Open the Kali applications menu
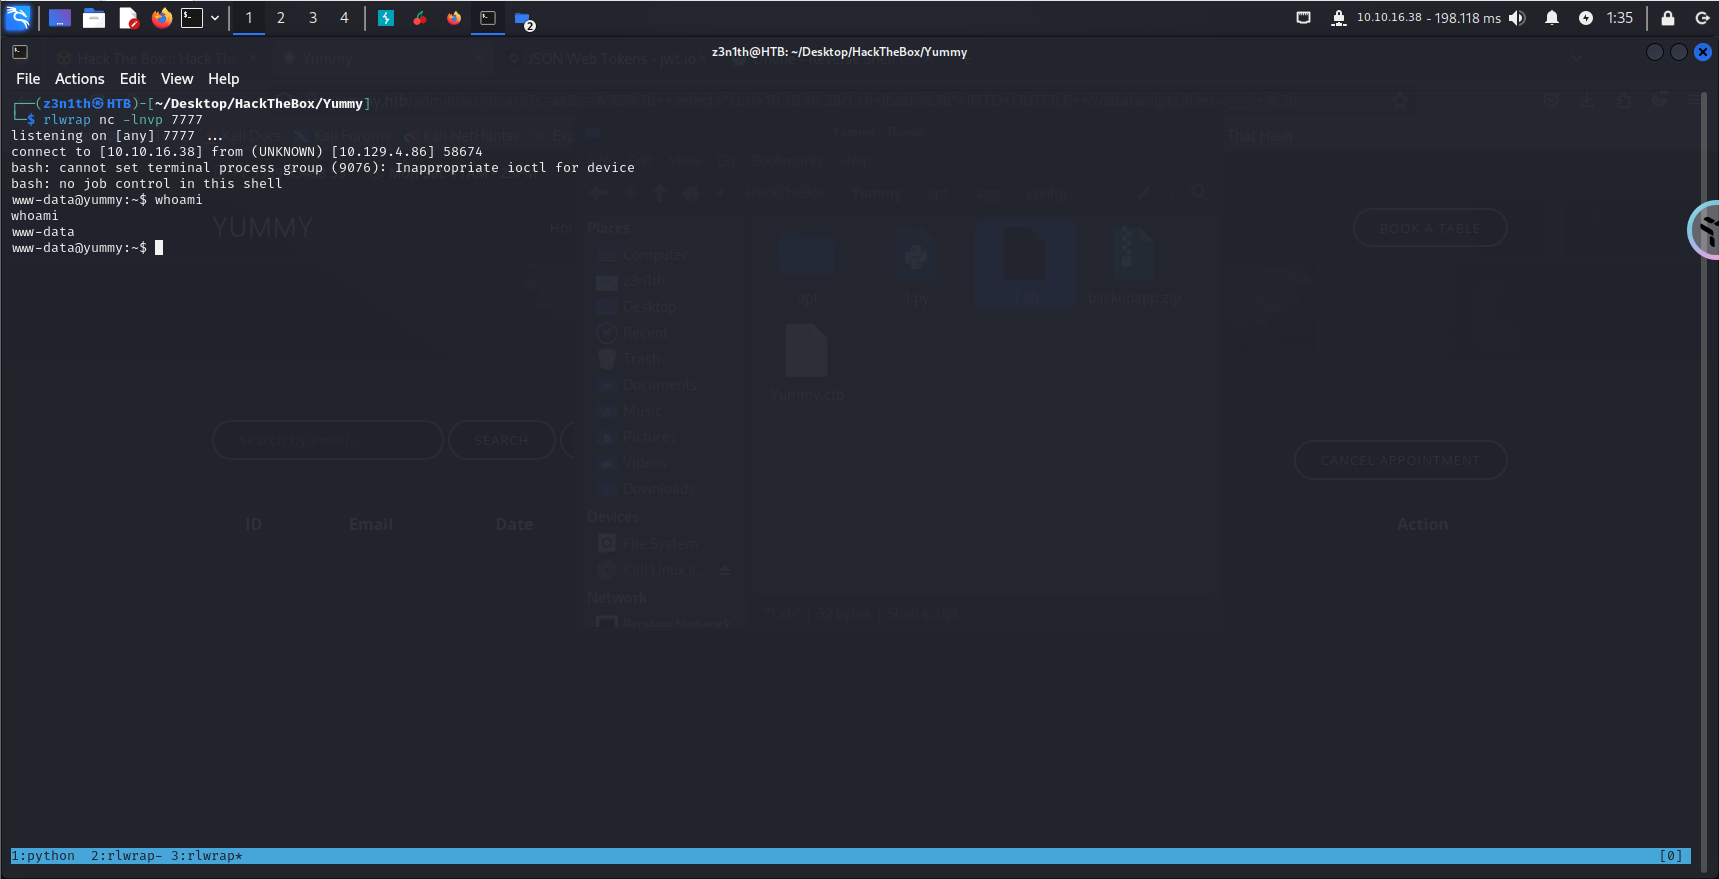This screenshot has height=879, width=1719. 18,17
